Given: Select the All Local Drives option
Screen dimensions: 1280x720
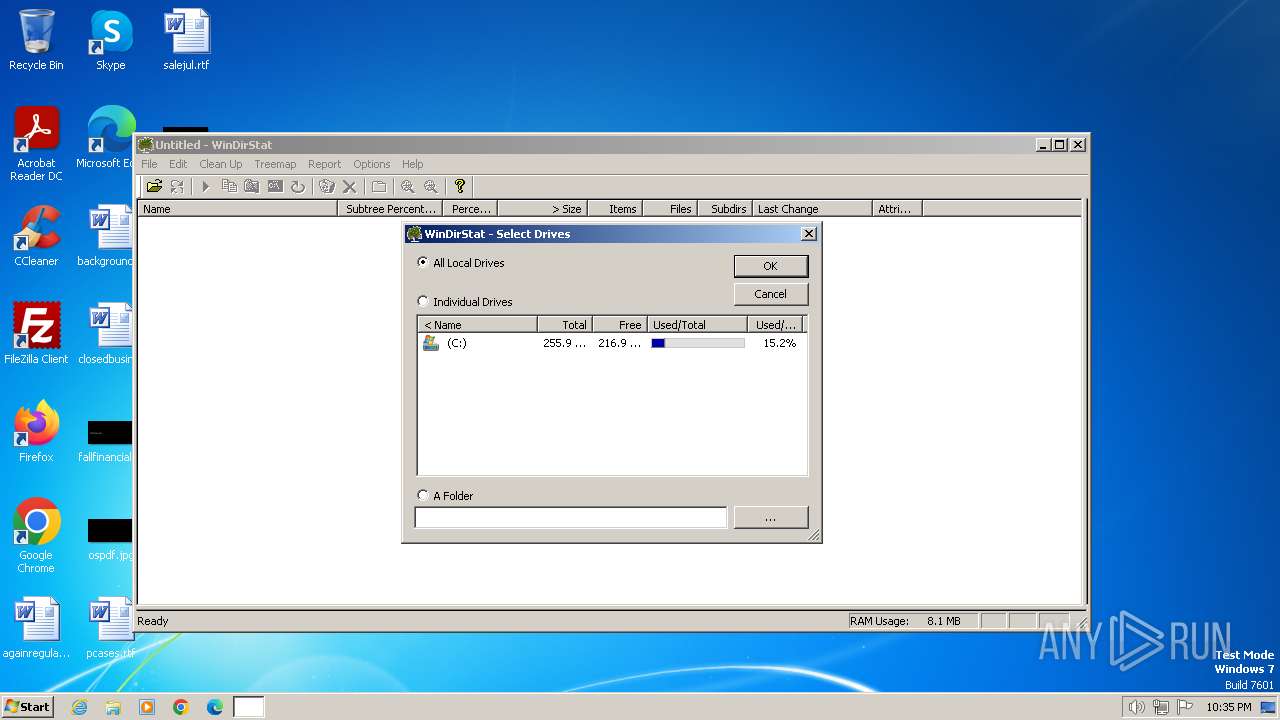Looking at the screenshot, I should [461, 263].
